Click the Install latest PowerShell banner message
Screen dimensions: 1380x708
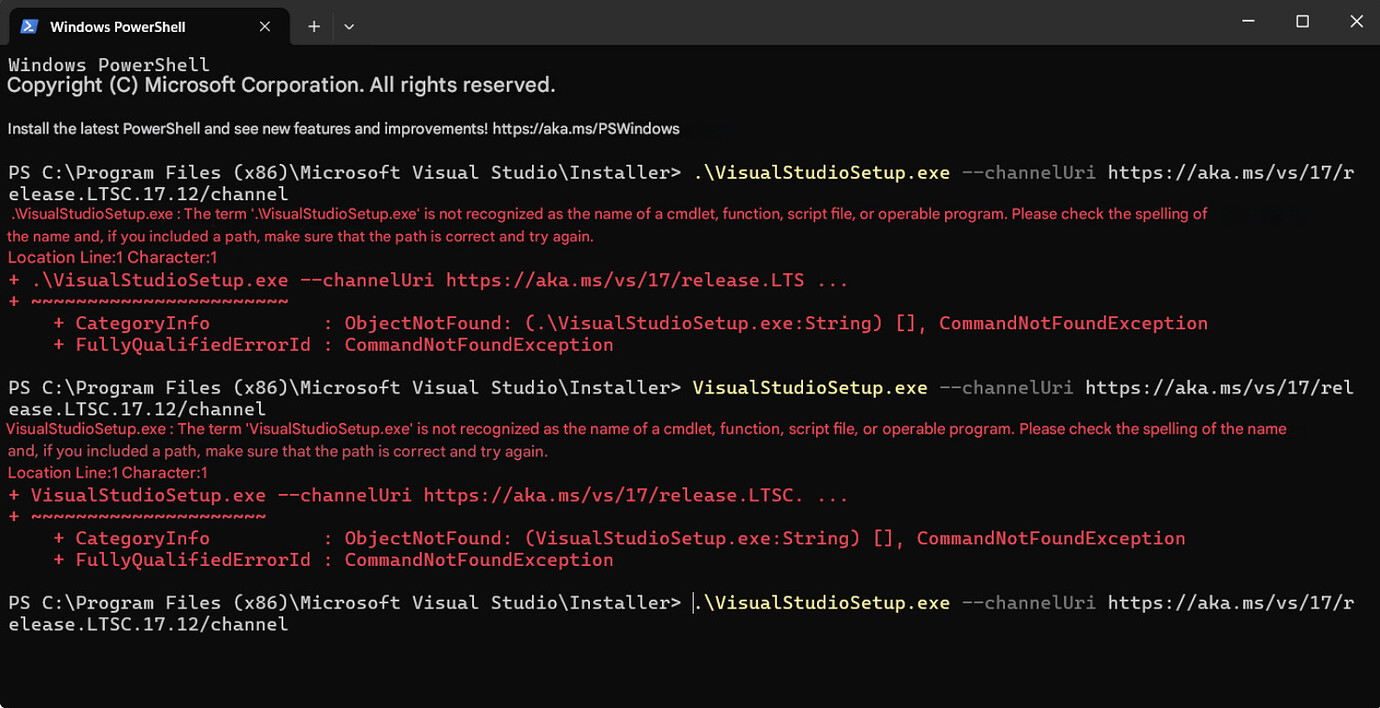click(340, 128)
